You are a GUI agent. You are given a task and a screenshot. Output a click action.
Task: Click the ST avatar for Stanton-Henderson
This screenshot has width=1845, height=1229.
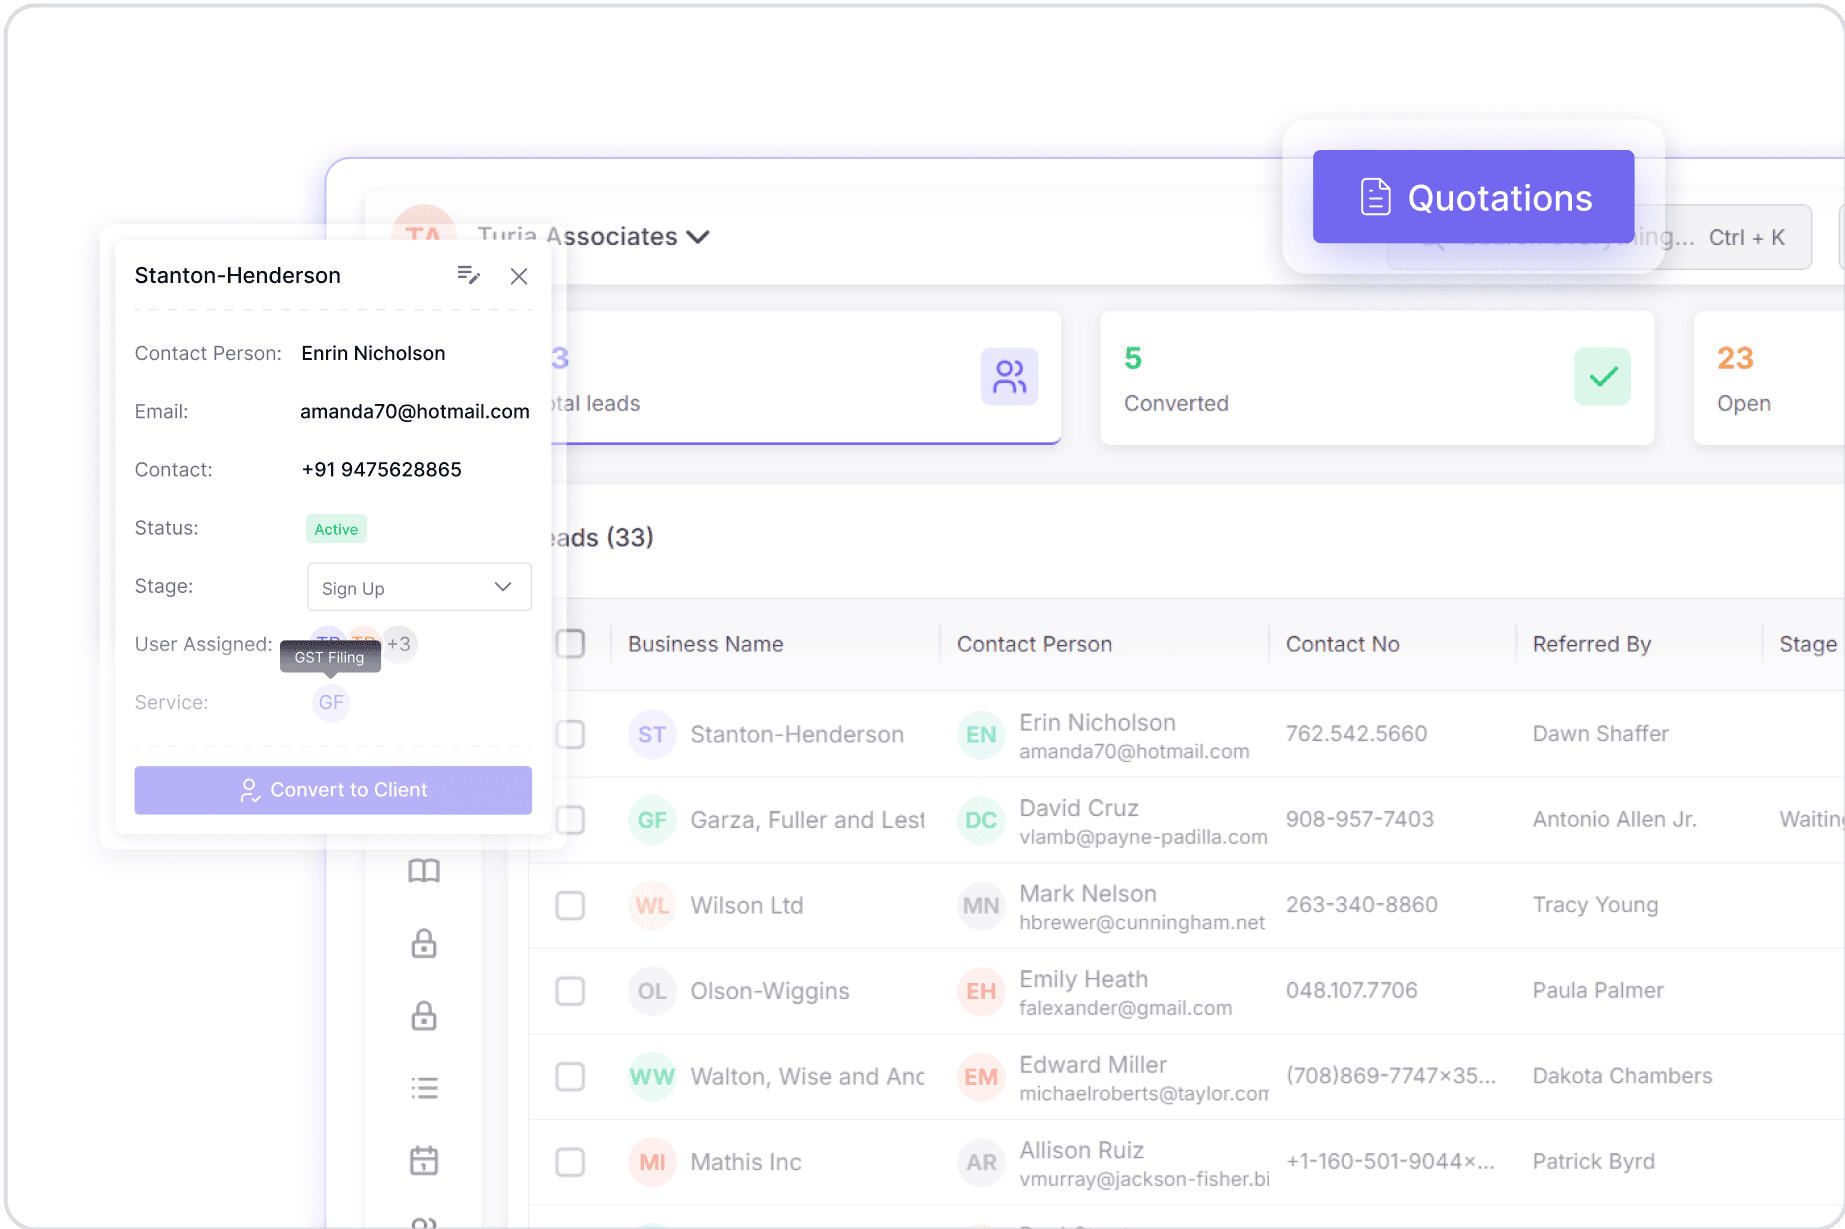pos(652,735)
